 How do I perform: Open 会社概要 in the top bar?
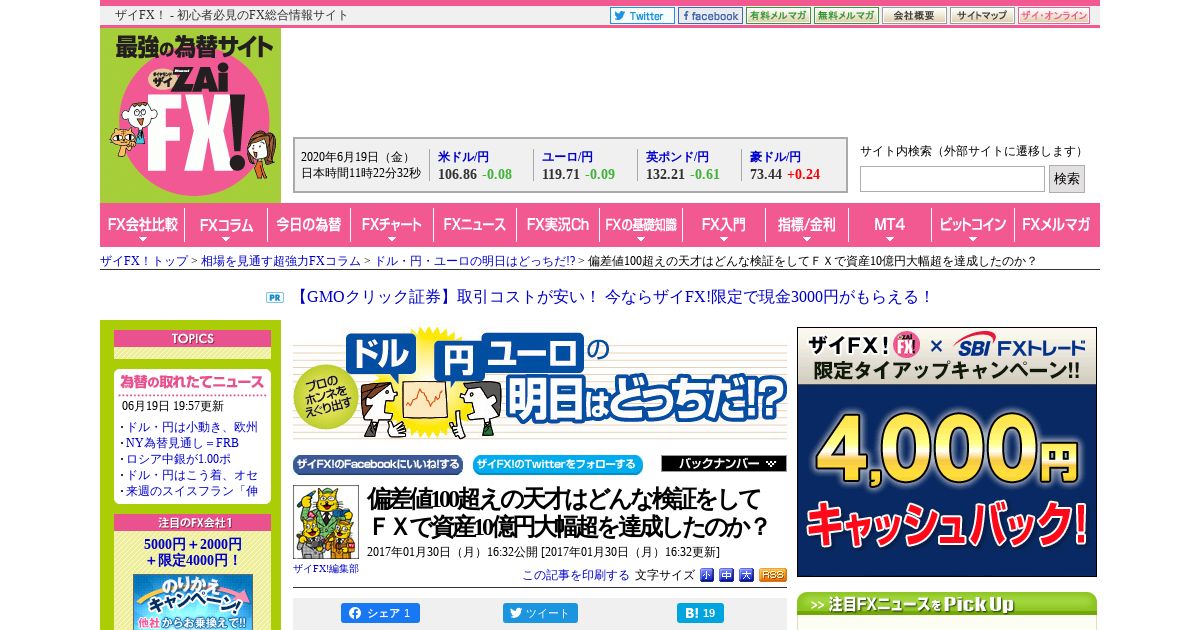(914, 16)
